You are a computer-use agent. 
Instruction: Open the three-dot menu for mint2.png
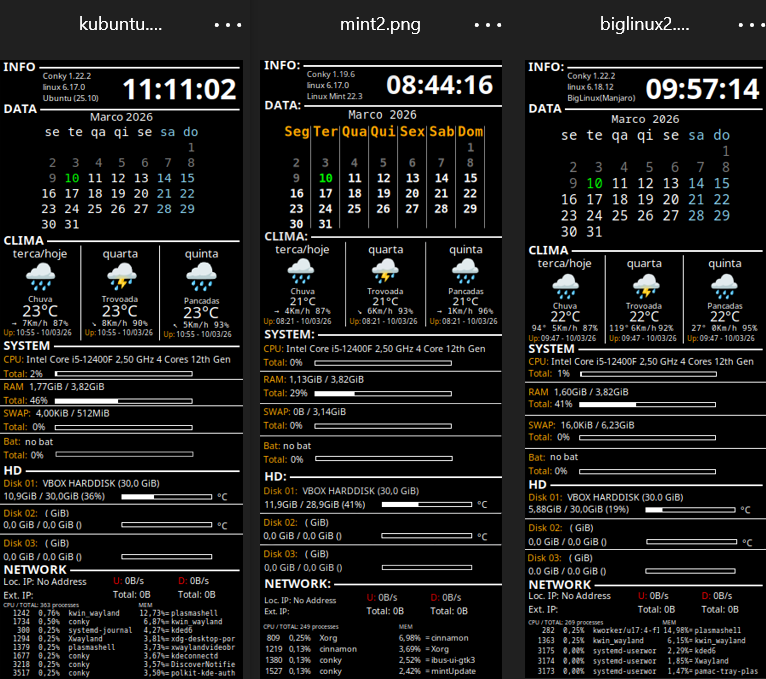pyautogui.click(x=487, y=25)
